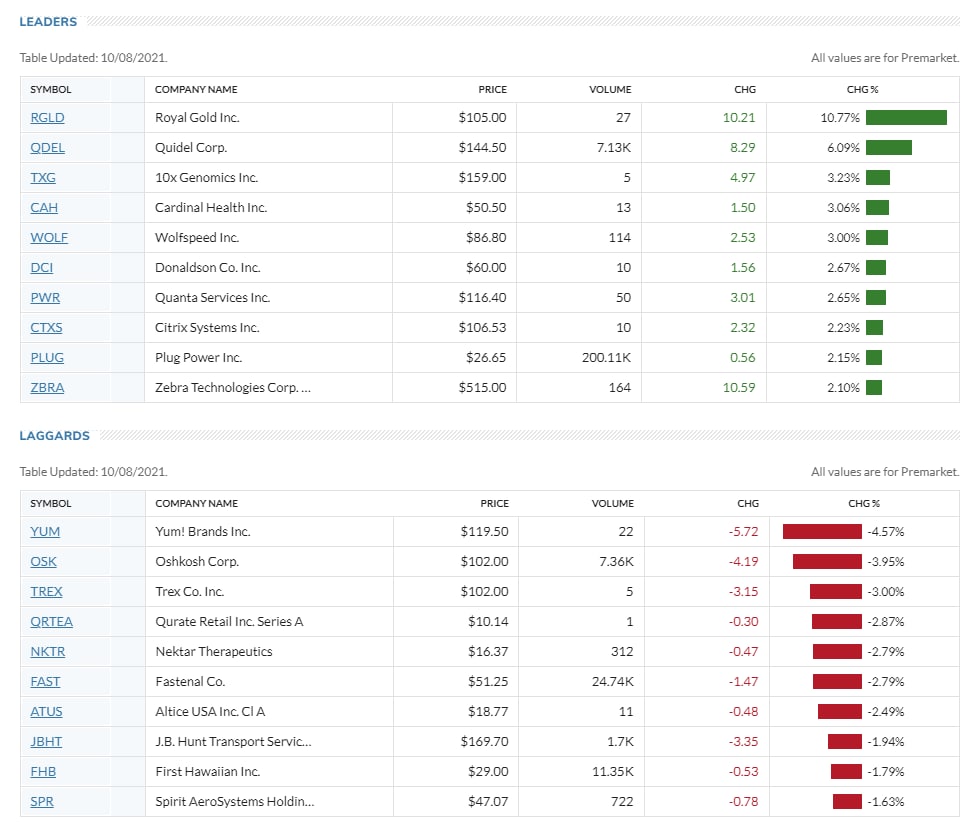
Task: Click the LEADERS section heading
Action: [x=48, y=22]
